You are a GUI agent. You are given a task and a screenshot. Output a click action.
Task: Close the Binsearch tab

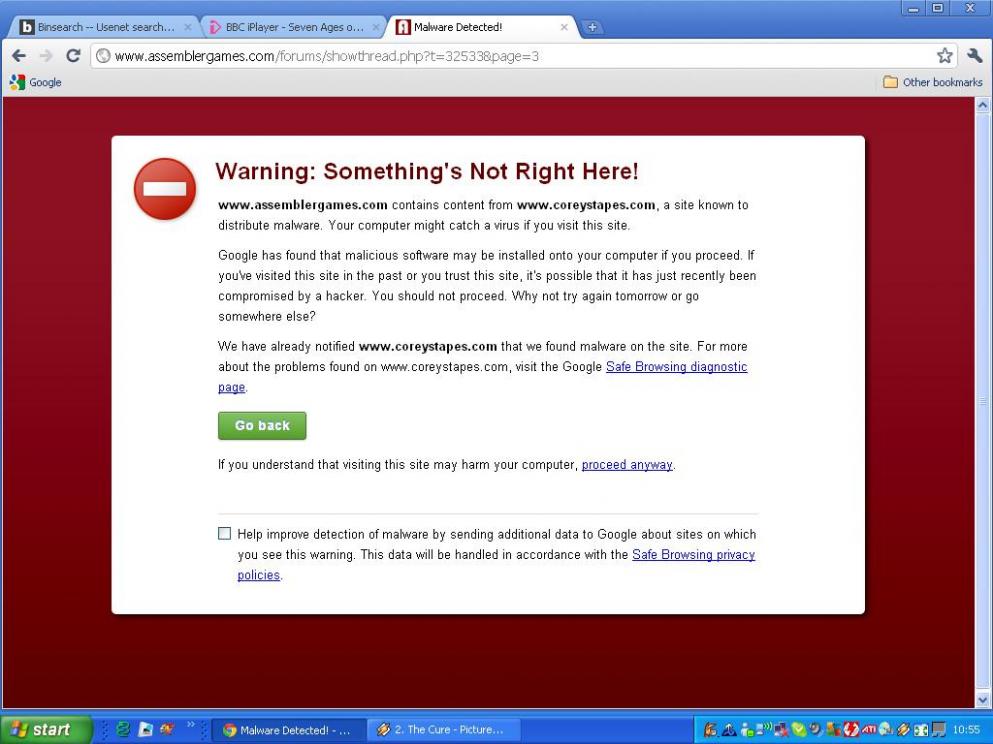point(187,27)
